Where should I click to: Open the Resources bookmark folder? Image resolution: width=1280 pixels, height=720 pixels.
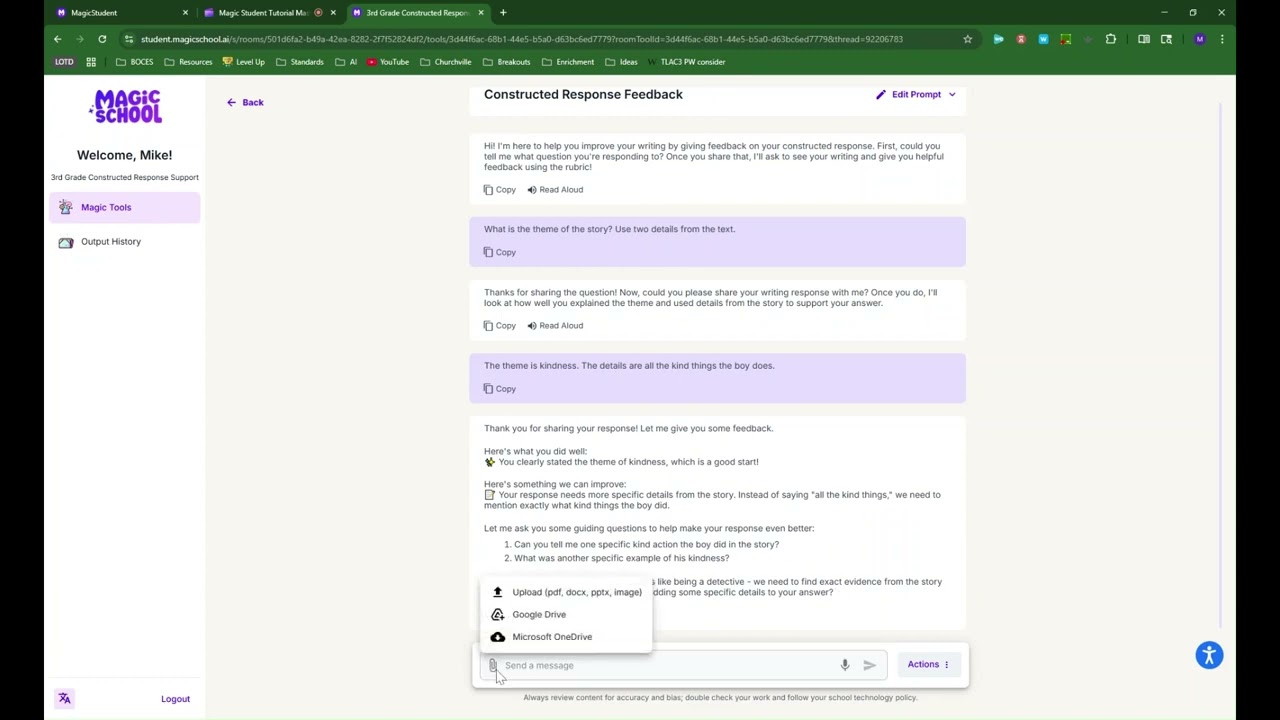tap(188, 62)
